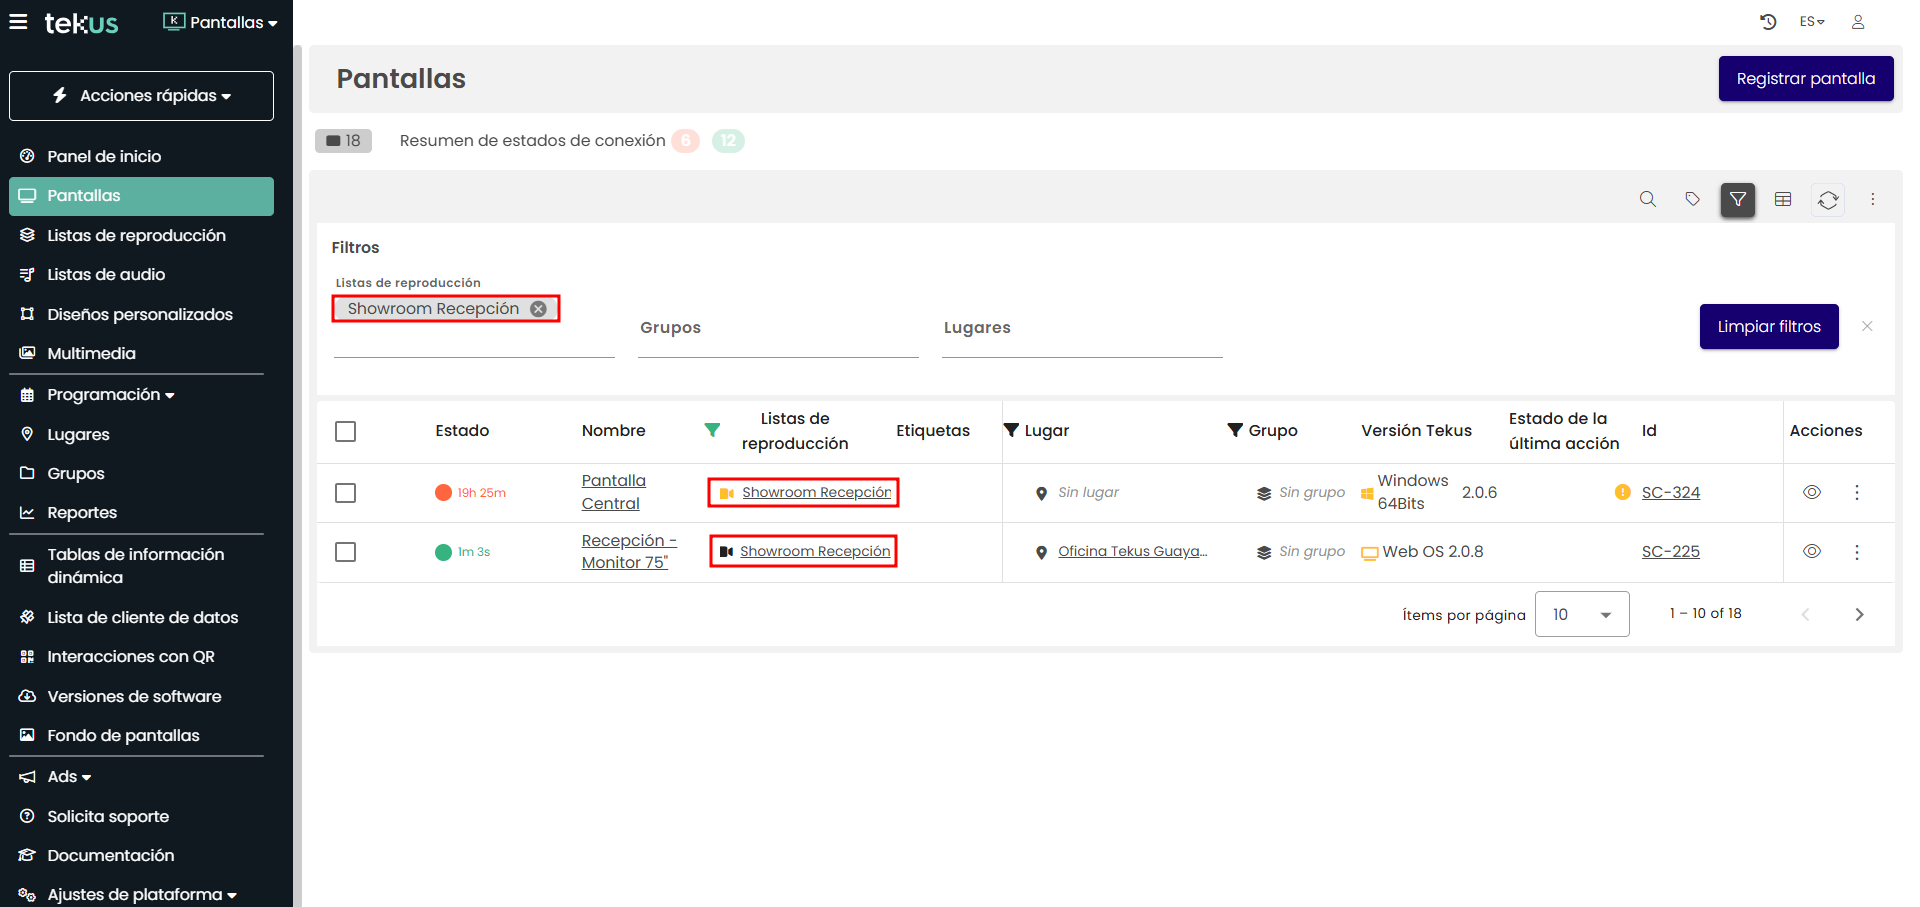The width and height of the screenshot is (1920, 907).
Task: Tick the Recepción - Monitor 75" row checkbox
Action: click(346, 552)
